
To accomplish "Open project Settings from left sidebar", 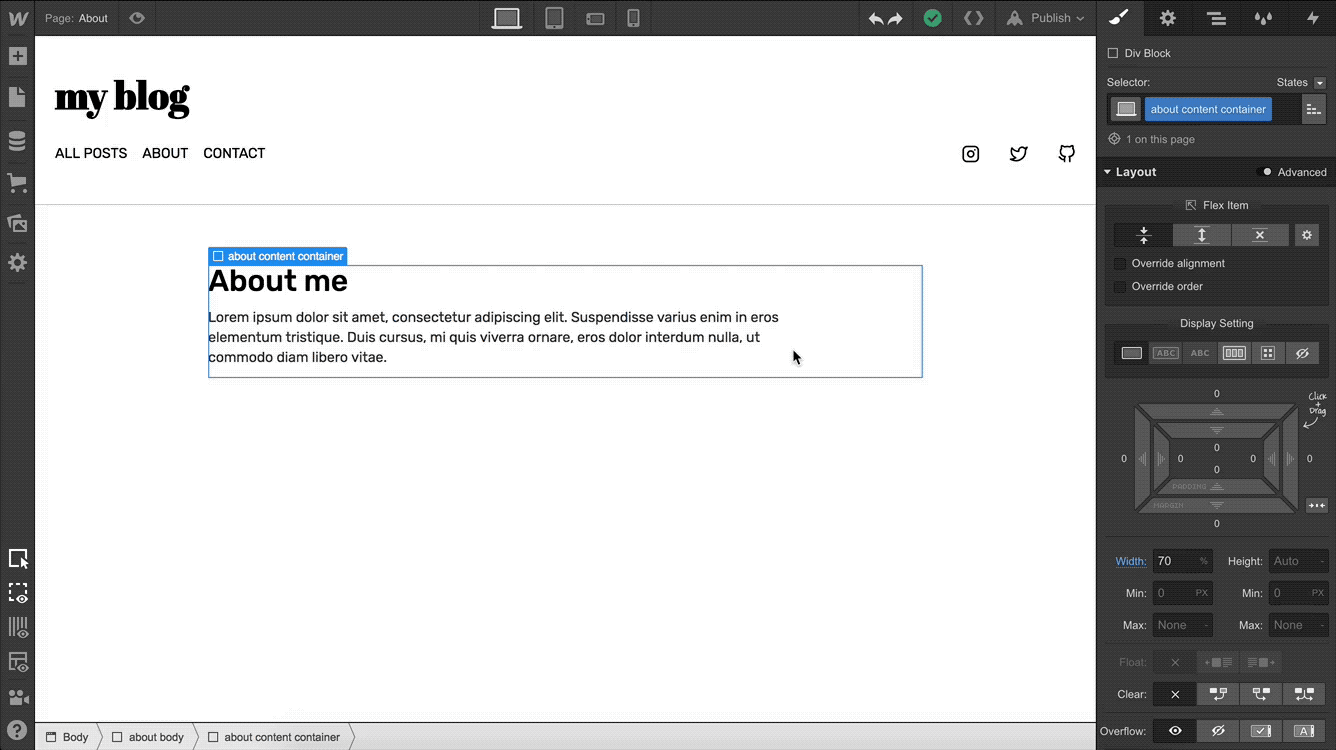I will 17,263.
